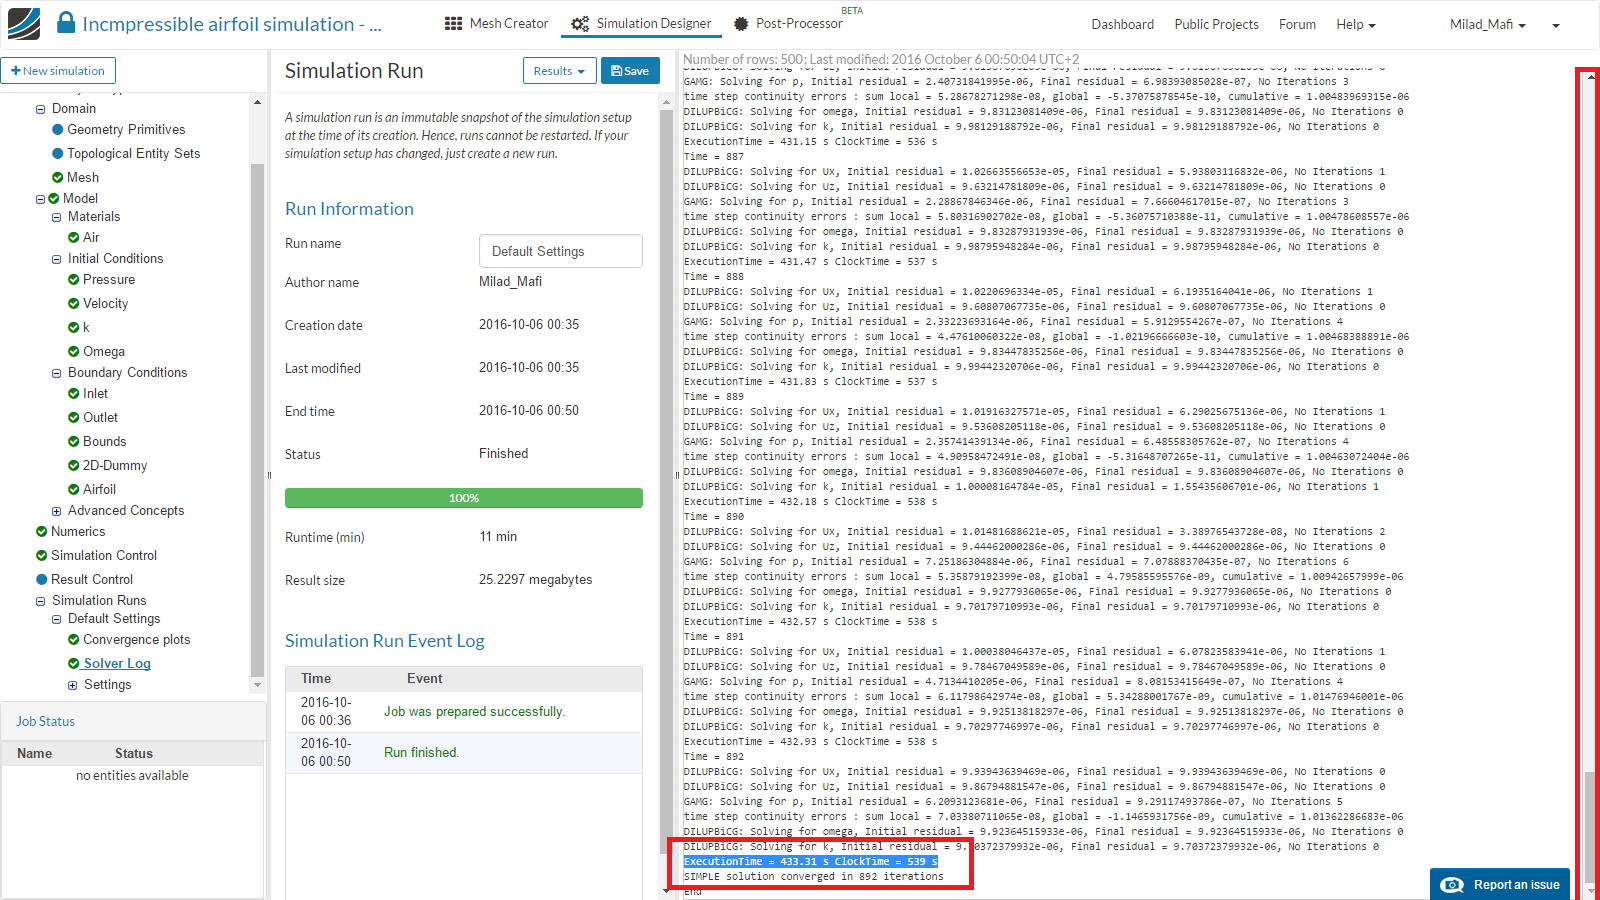This screenshot has width=1600, height=900.
Task: Go to Dashboard
Action: (1122, 24)
